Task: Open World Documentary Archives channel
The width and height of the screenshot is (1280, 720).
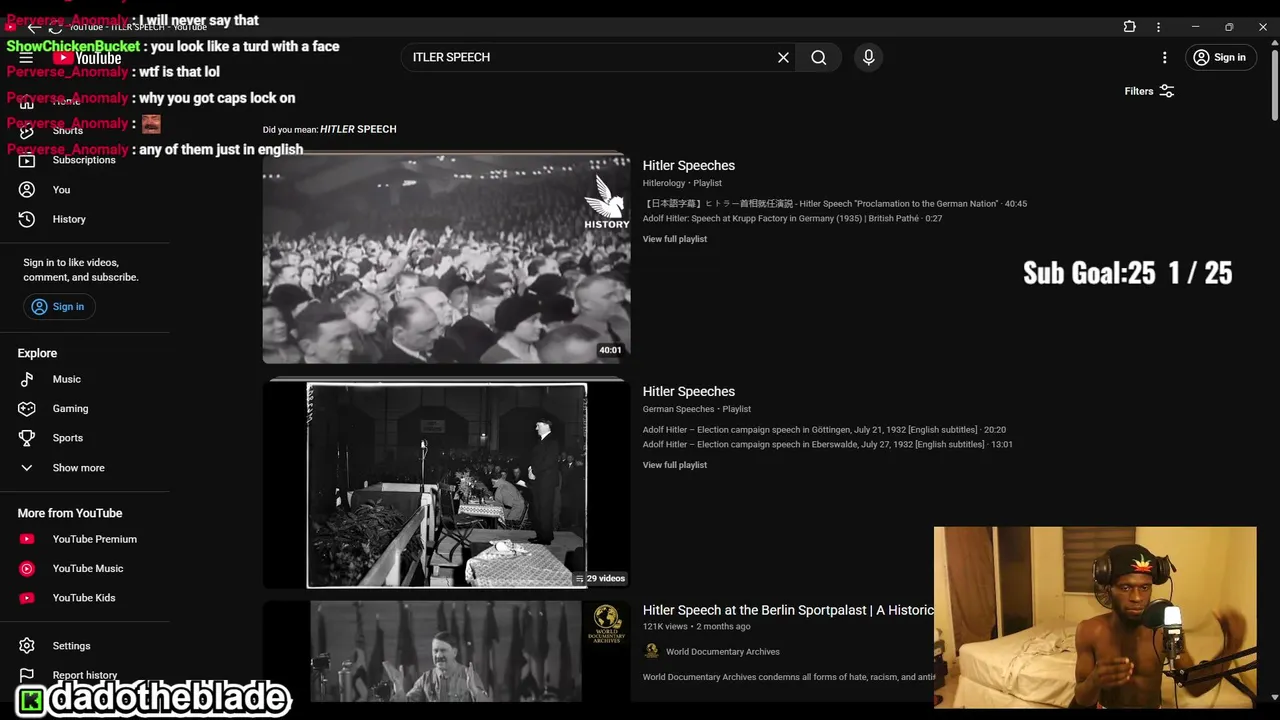Action: (x=723, y=652)
